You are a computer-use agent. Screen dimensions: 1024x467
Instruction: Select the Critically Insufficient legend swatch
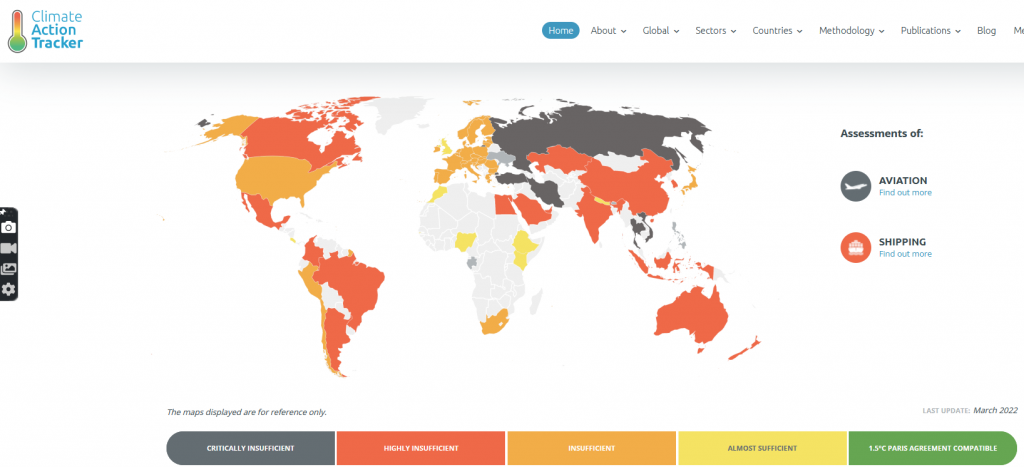pos(250,448)
